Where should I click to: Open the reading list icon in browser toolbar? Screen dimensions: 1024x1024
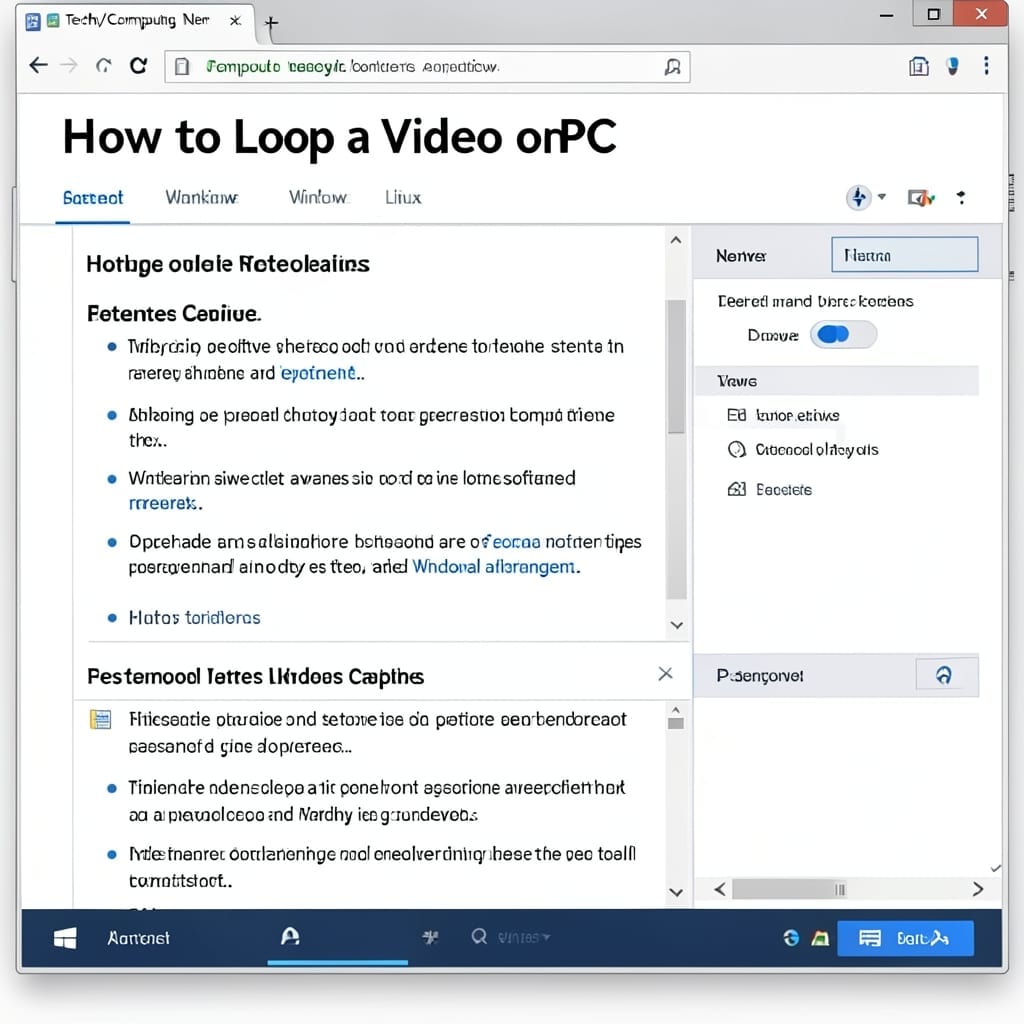(x=919, y=67)
